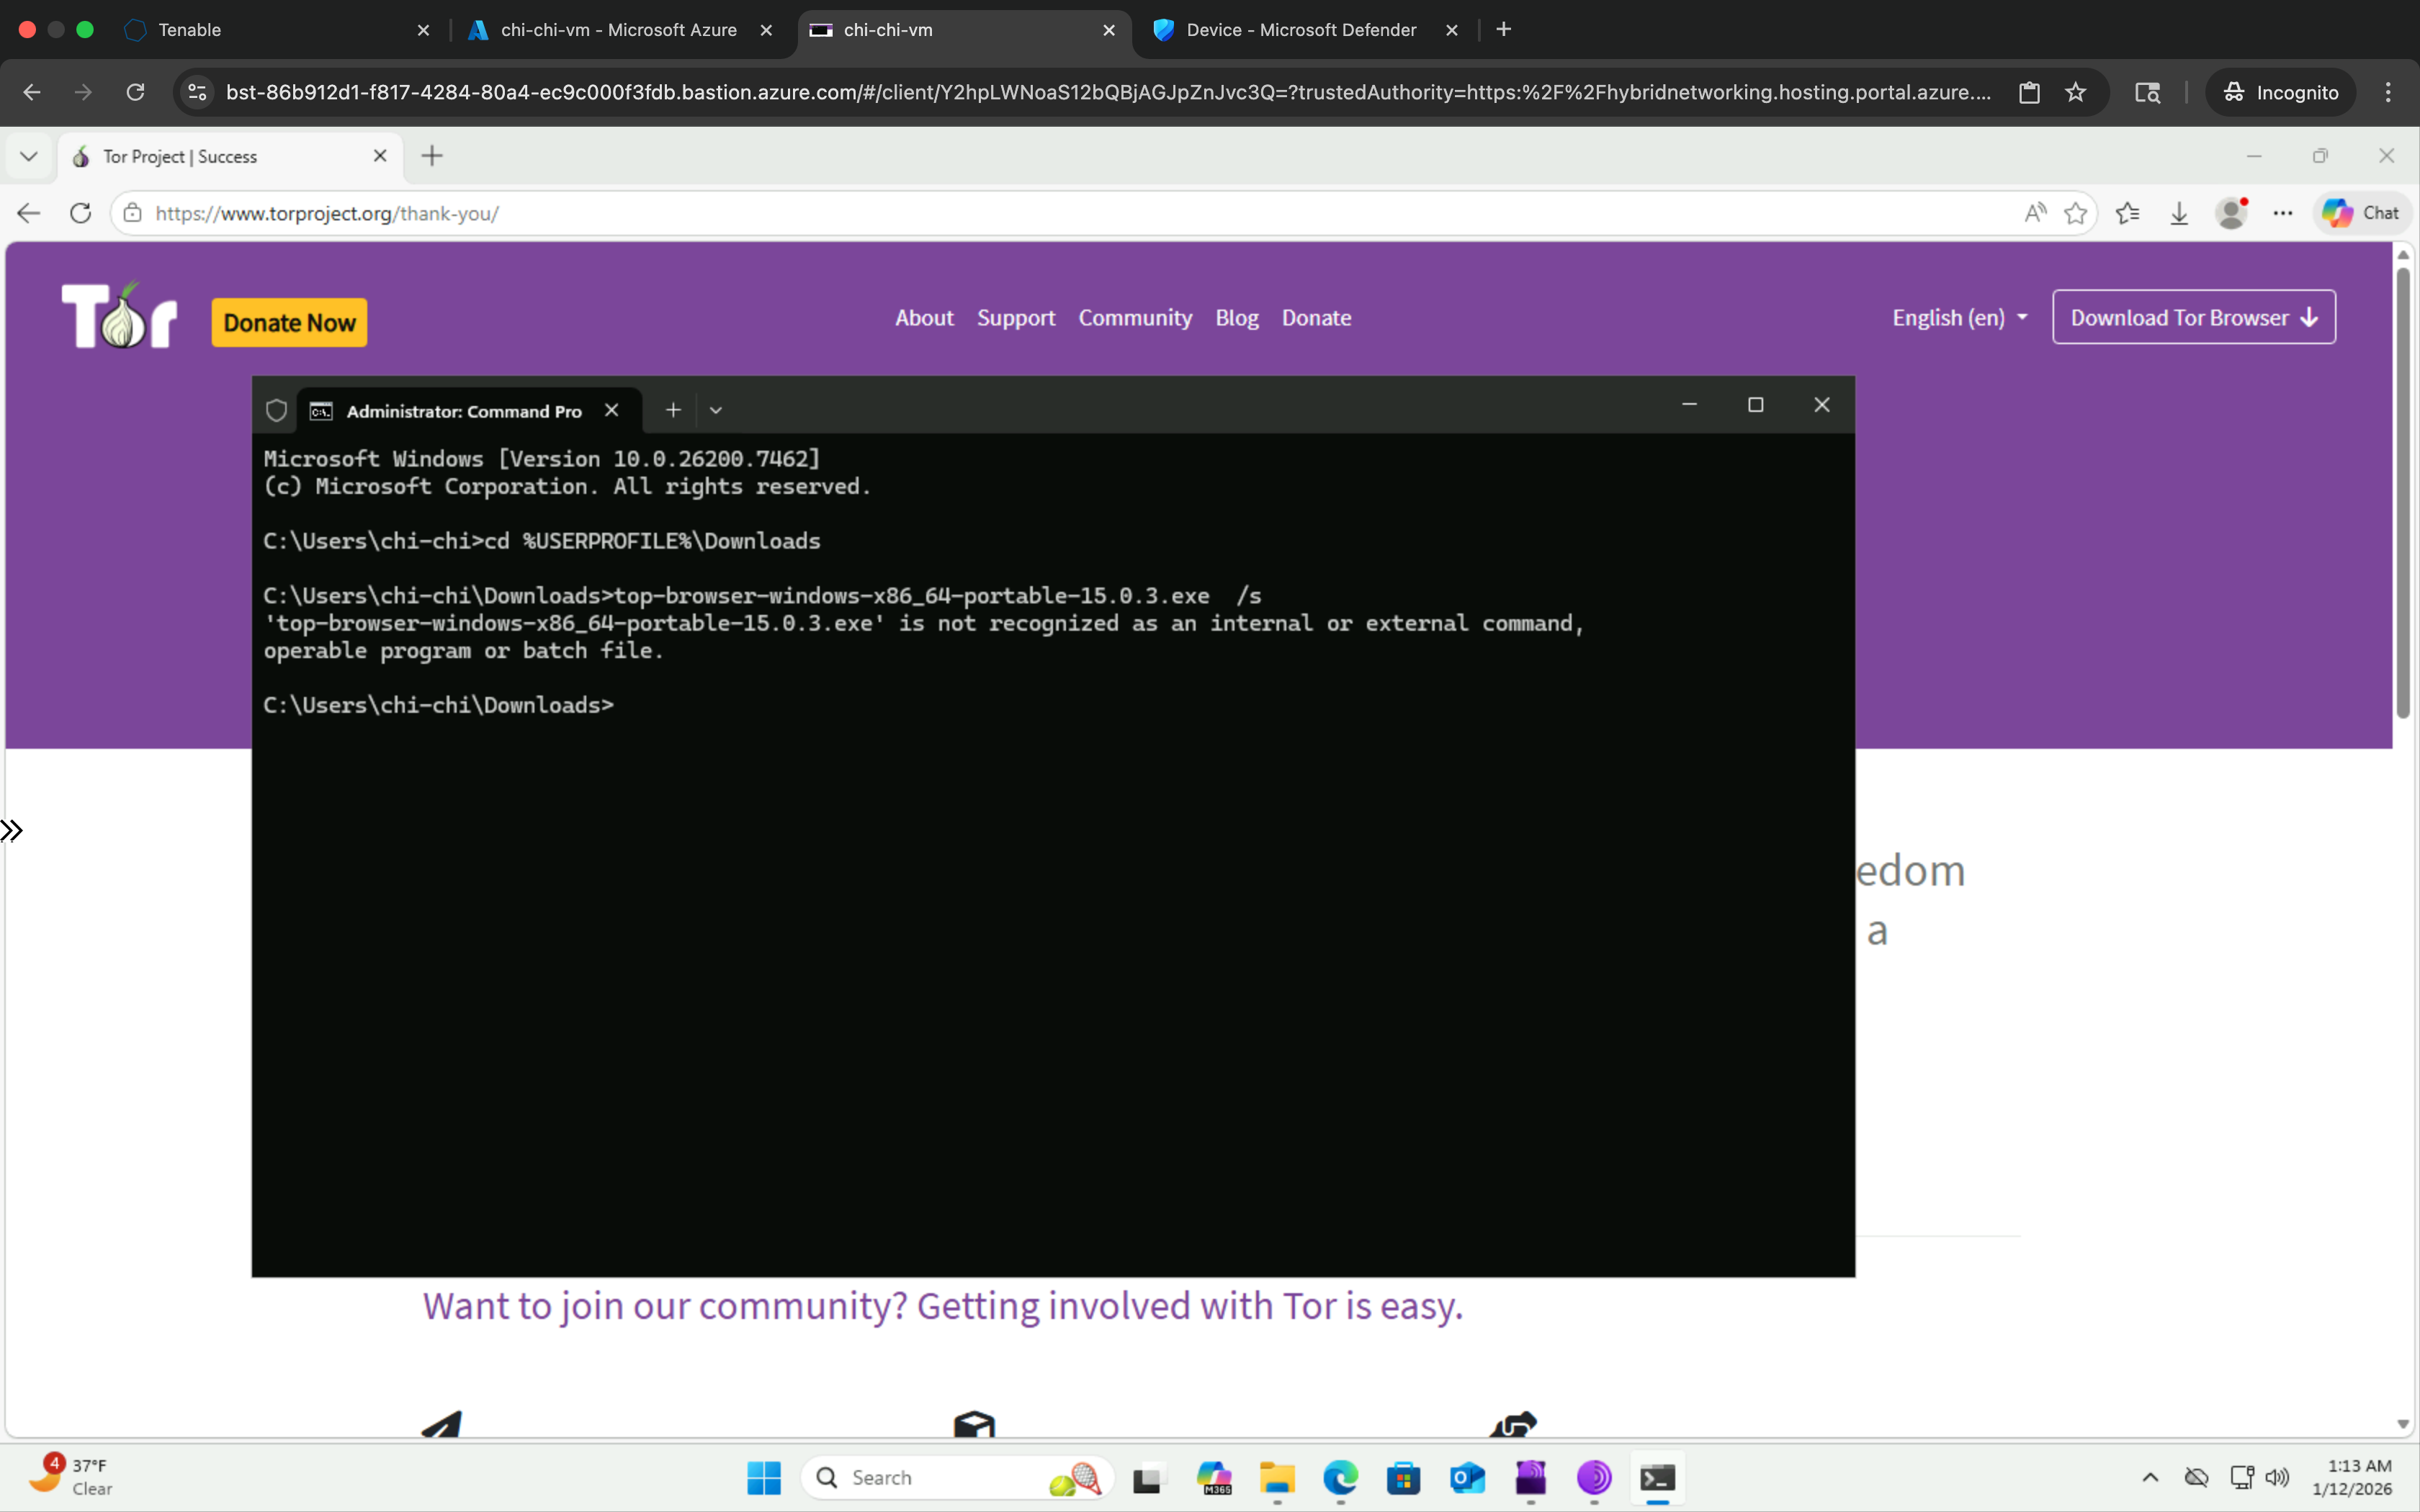
Task: Click the Chrome Incognito indicator
Action: click(x=2281, y=92)
